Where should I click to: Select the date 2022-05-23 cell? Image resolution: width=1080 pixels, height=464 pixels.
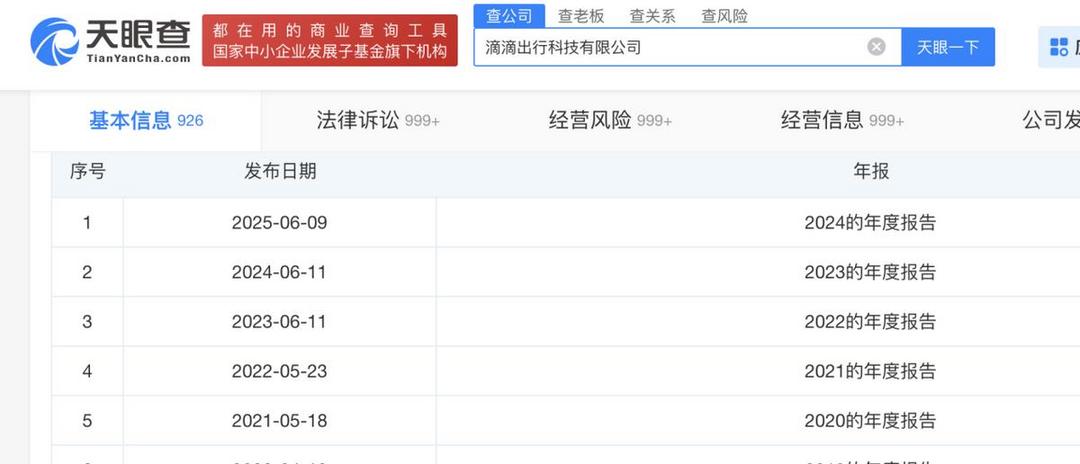tap(279, 372)
